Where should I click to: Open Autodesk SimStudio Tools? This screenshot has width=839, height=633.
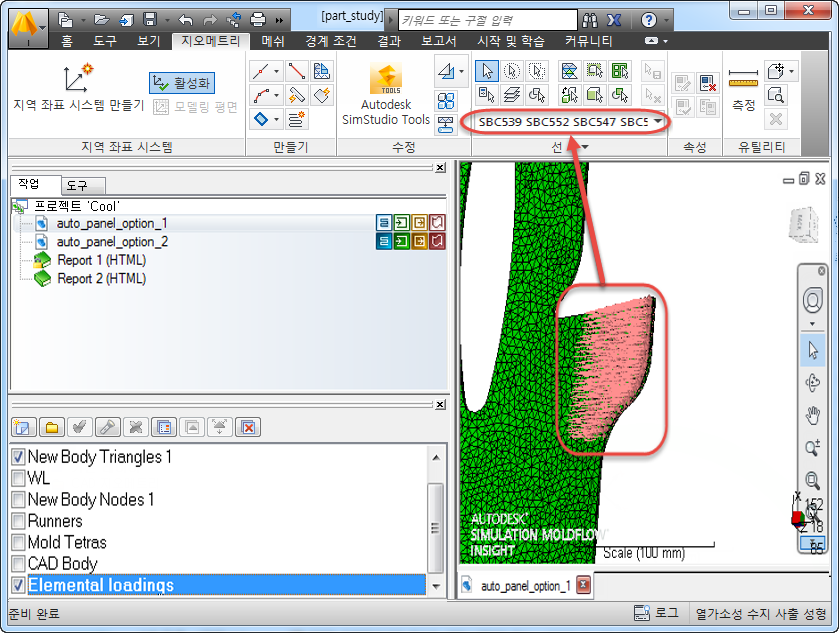[386, 95]
